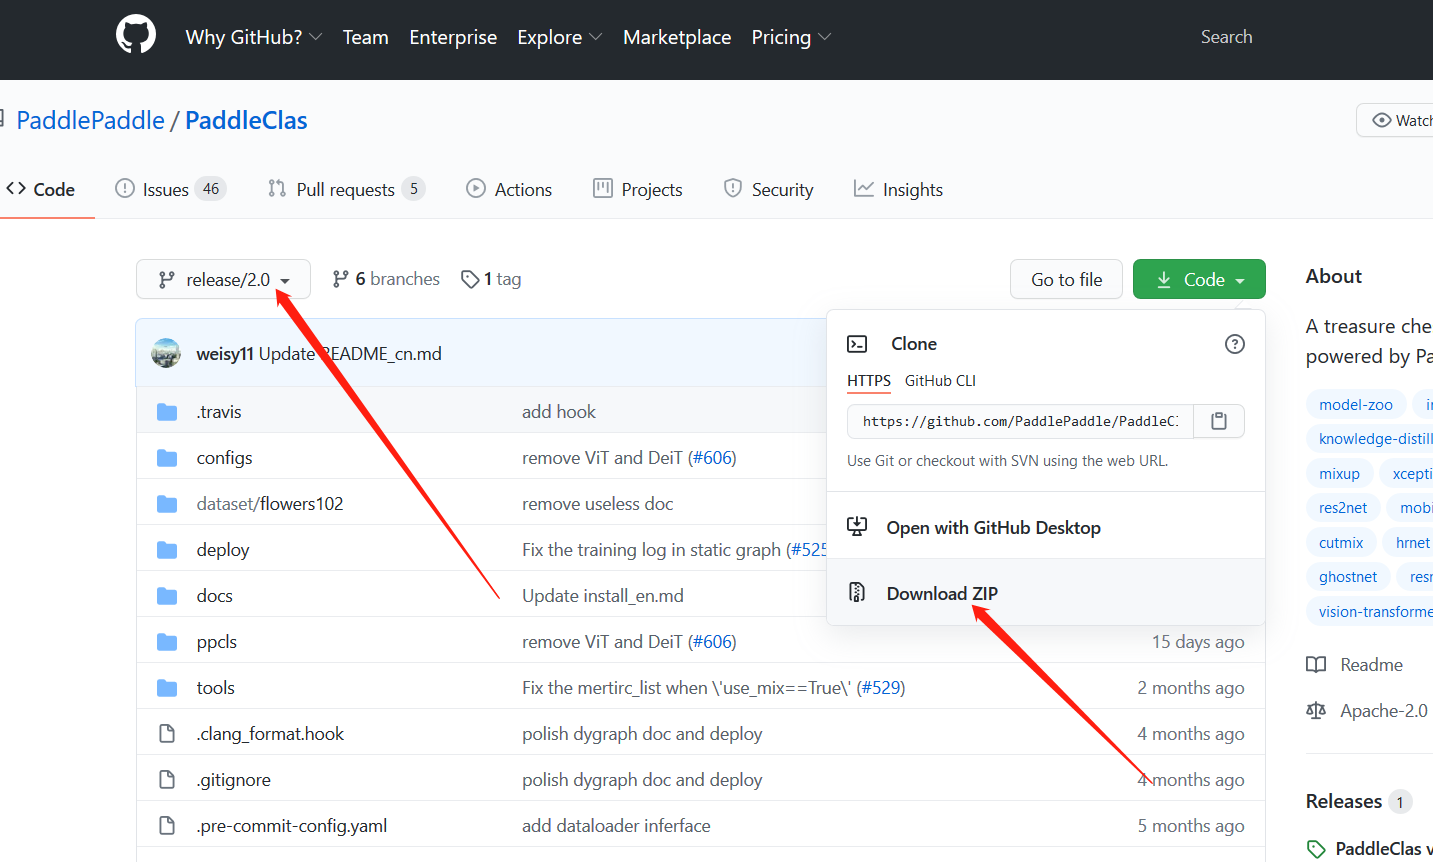The image size is (1433, 862).
Task: Open the Releases heading link
Action: 1343,801
